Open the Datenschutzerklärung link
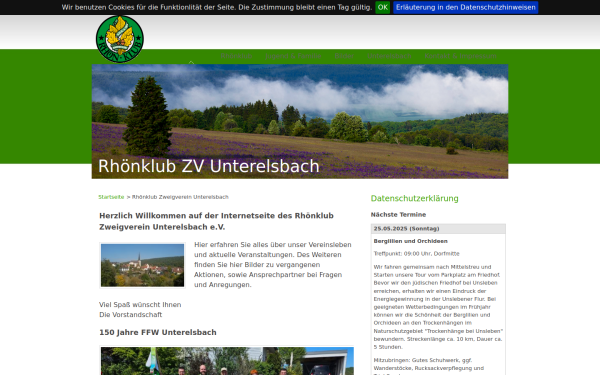Viewport: 600px width, 375px height. click(x=414, y=198)
